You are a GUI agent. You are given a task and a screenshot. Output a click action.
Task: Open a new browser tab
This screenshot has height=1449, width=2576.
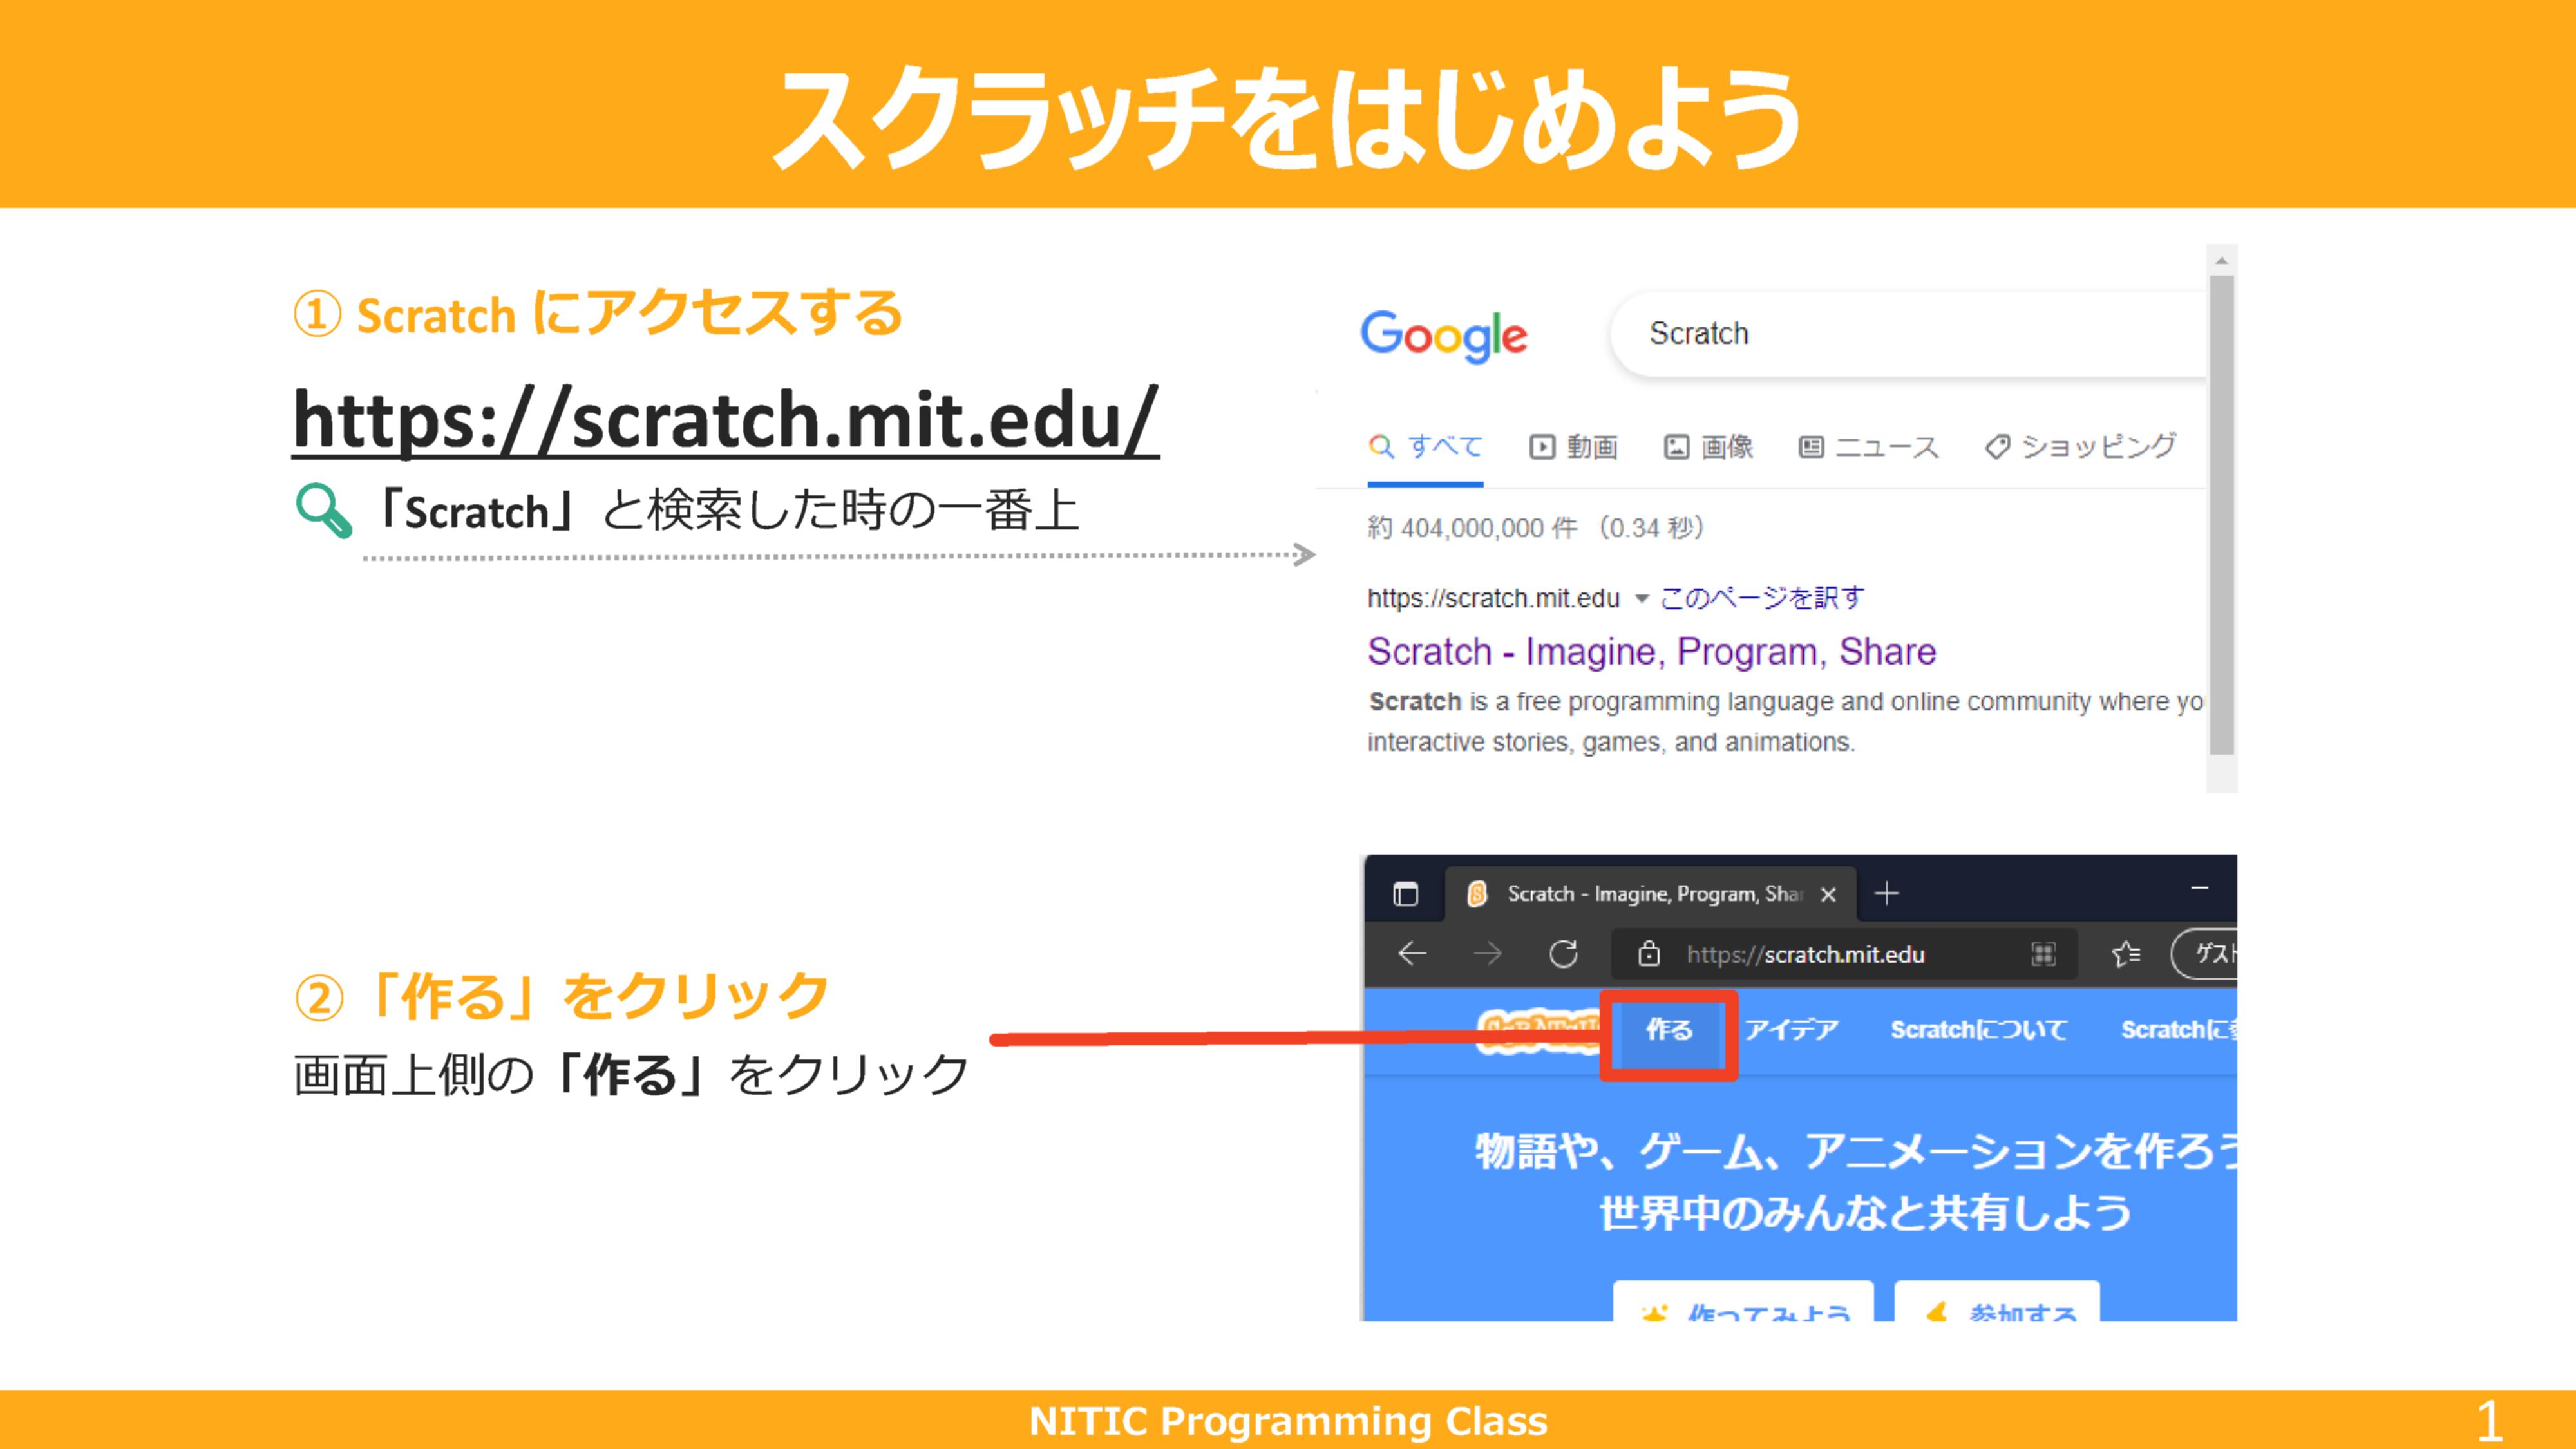pos(1886,893)
